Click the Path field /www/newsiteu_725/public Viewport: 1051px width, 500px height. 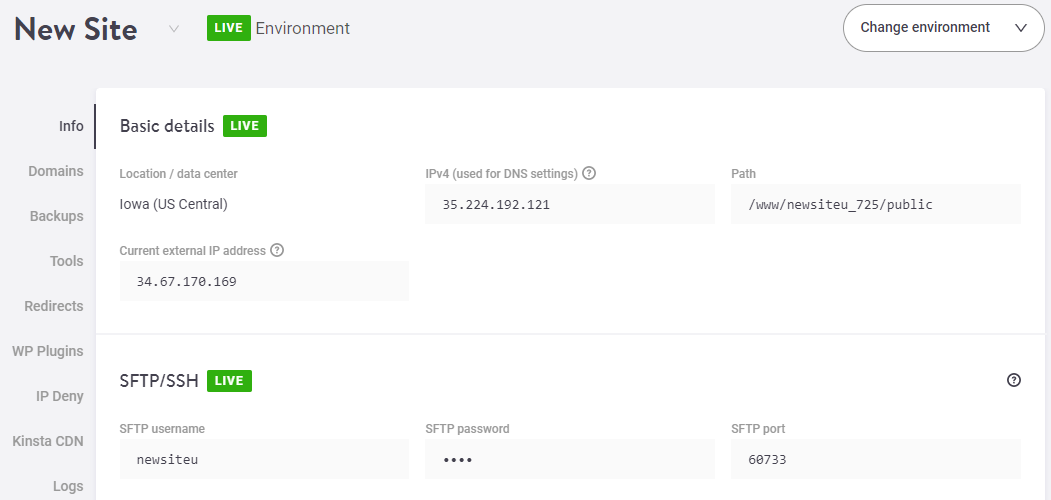876,204
